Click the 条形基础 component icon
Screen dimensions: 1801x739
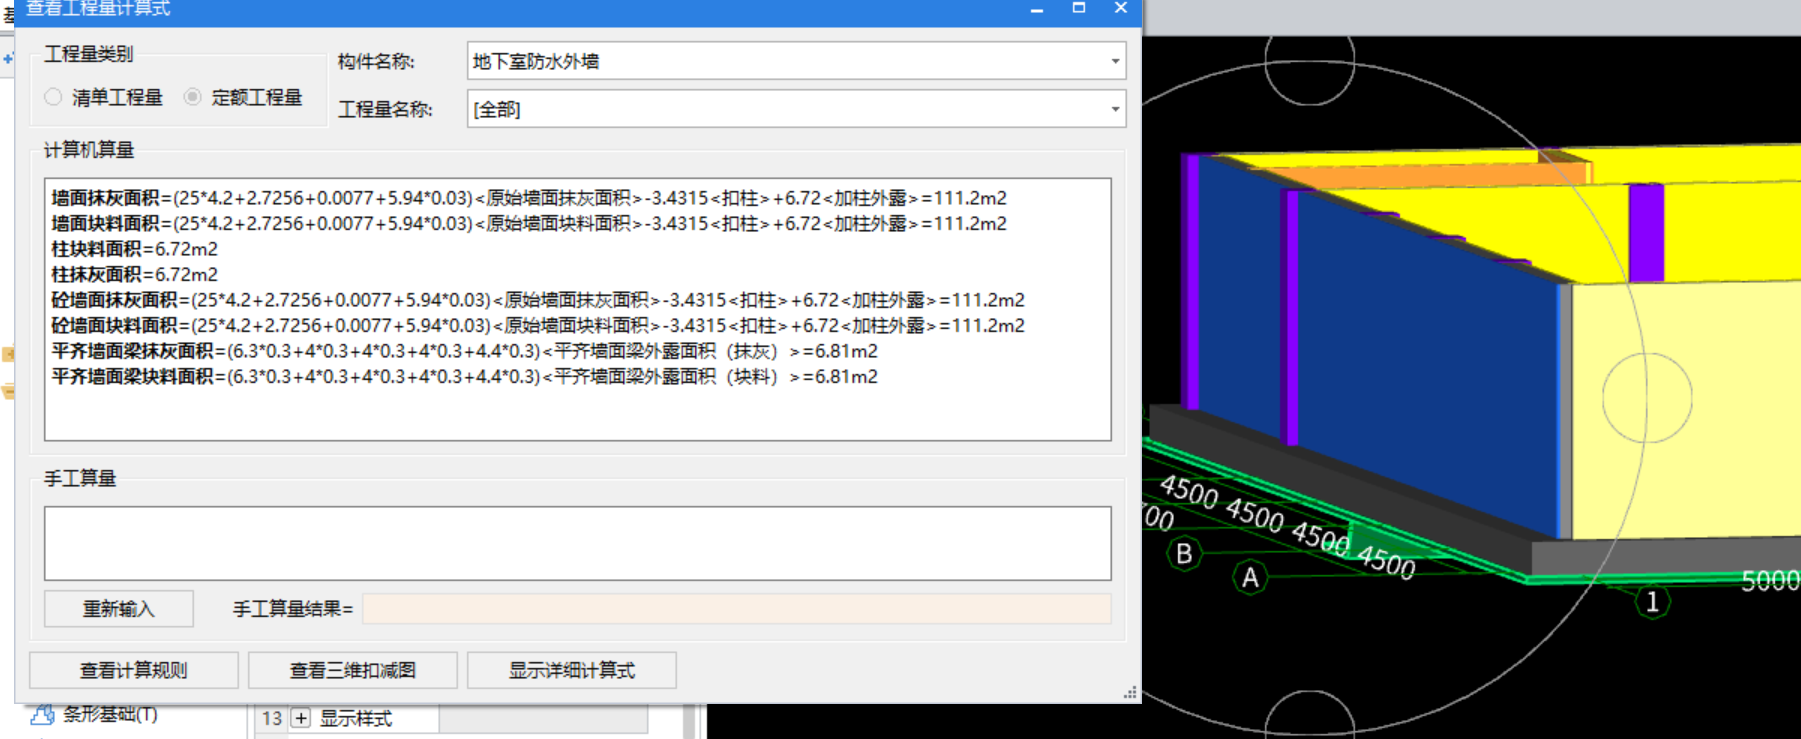(42, 715)
